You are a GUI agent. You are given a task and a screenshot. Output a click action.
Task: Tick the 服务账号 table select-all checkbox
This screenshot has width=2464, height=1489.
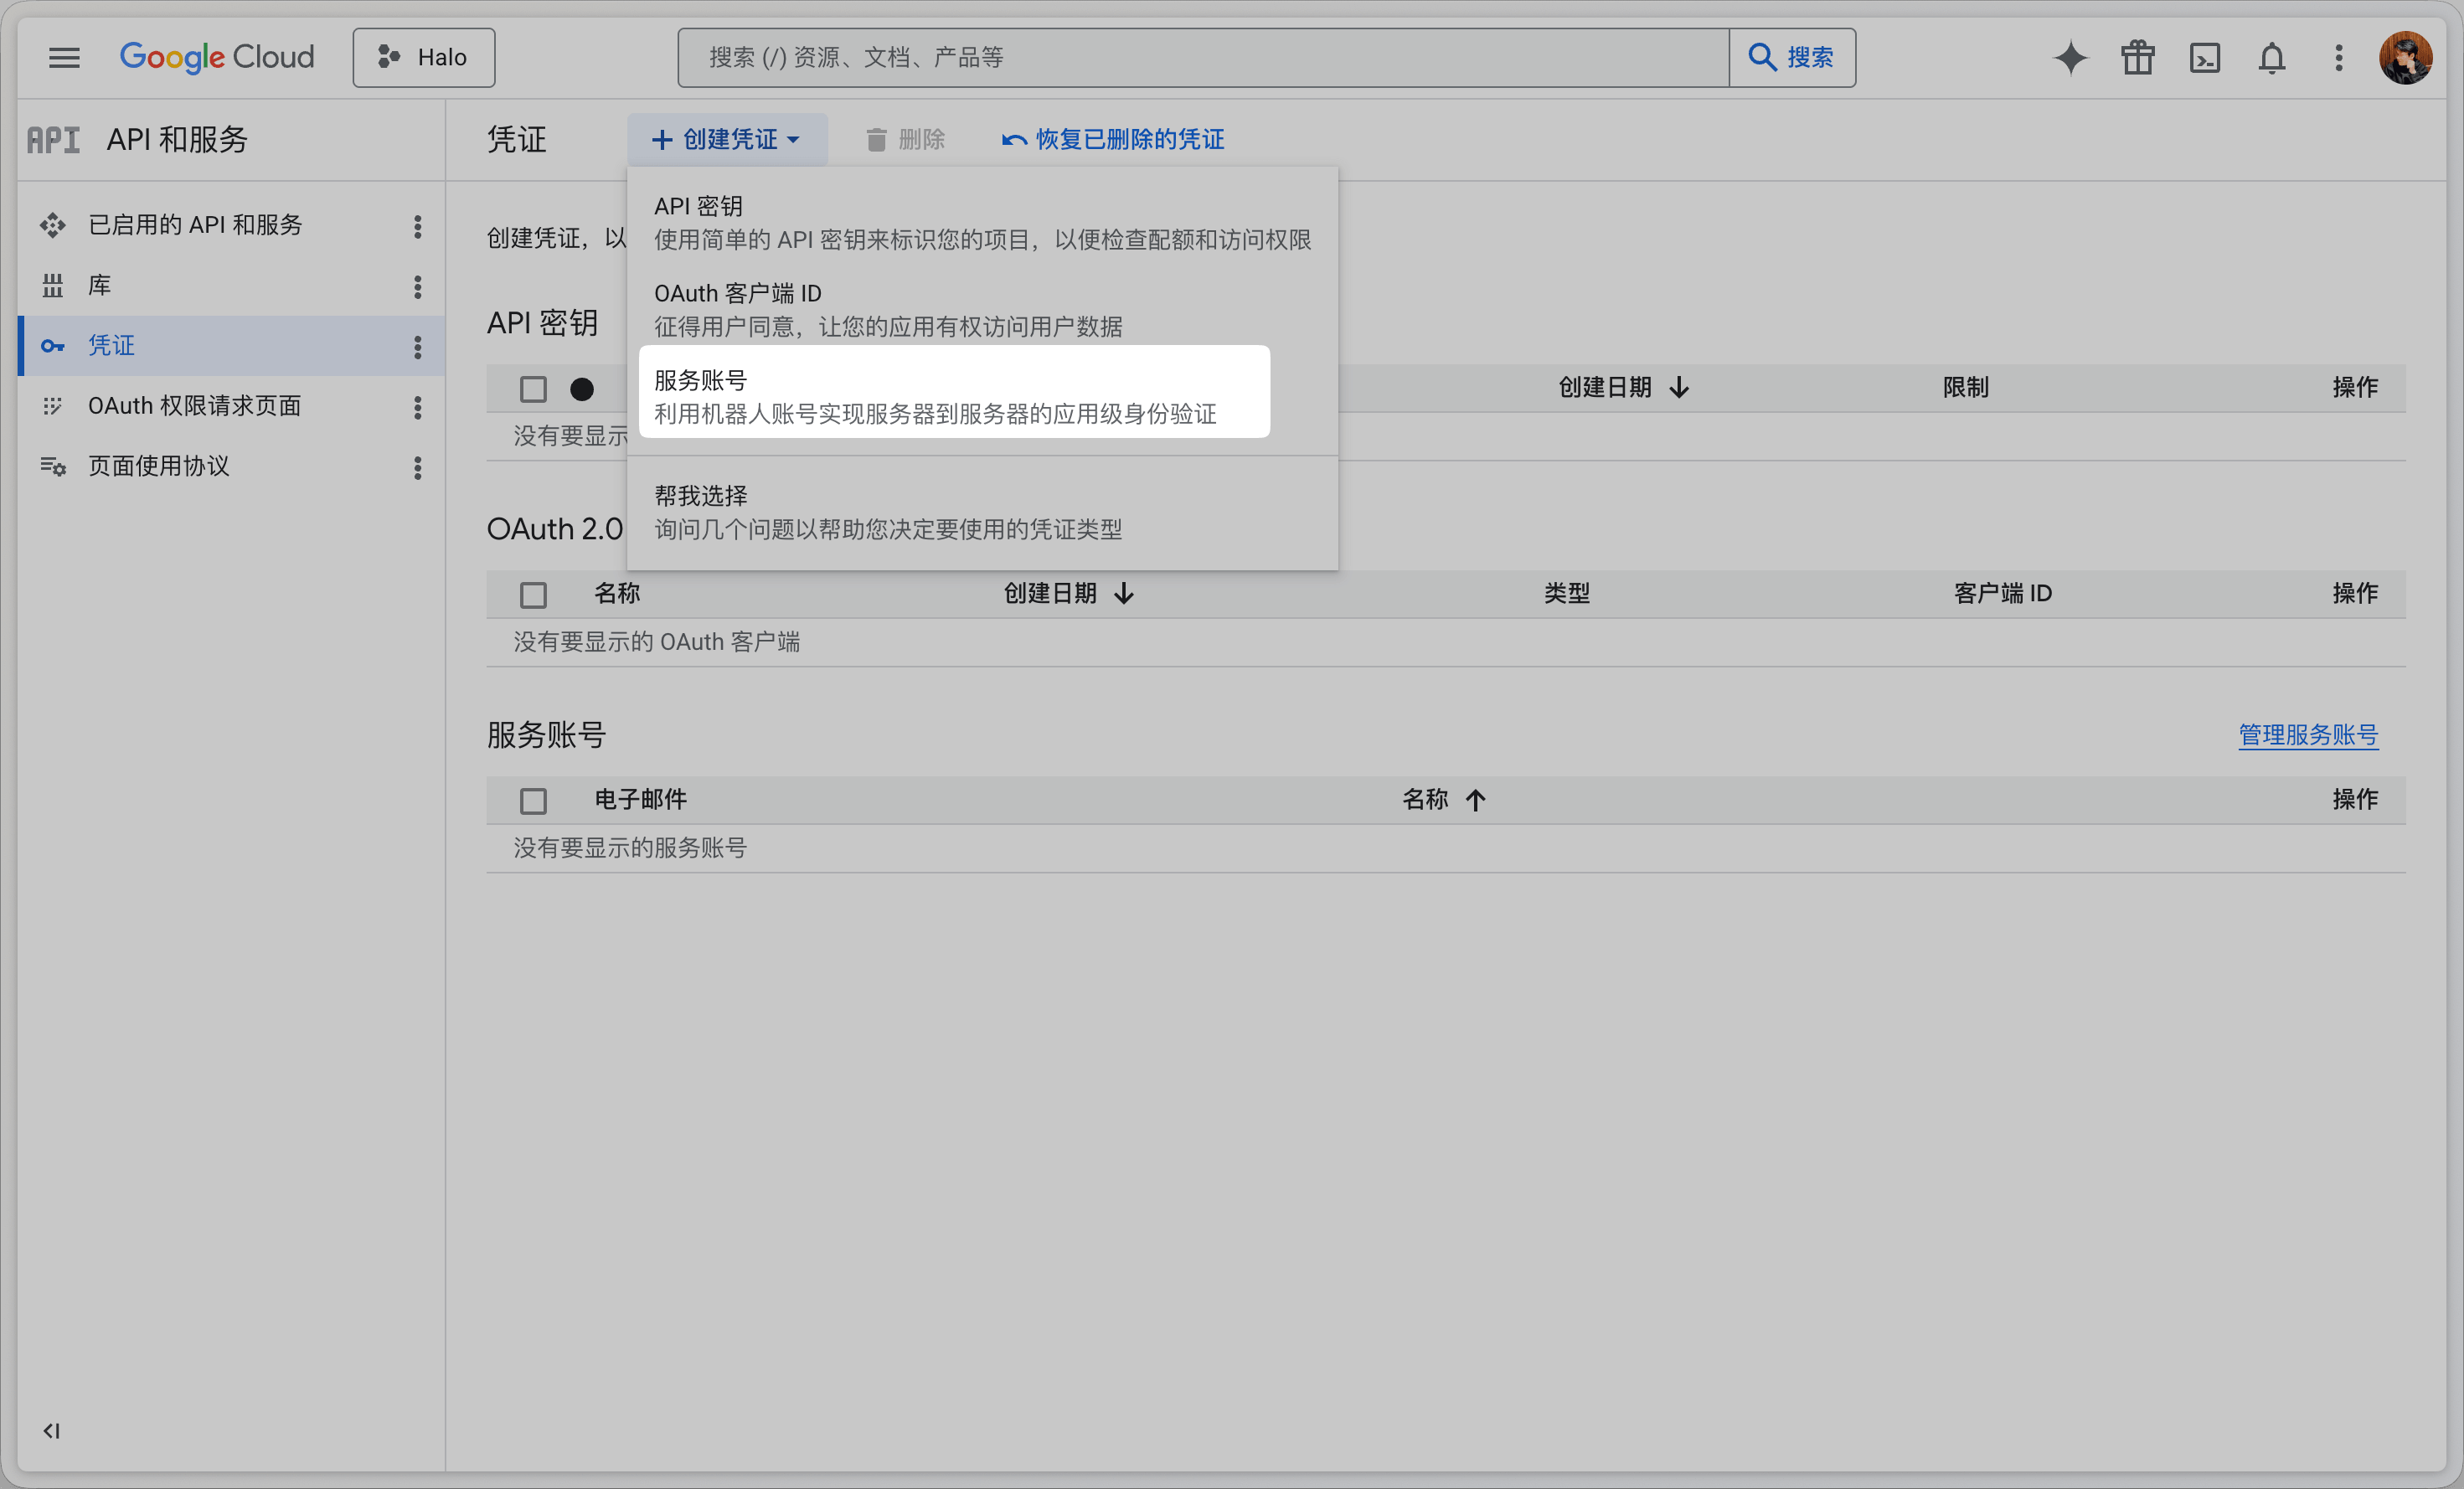point(533,801)
